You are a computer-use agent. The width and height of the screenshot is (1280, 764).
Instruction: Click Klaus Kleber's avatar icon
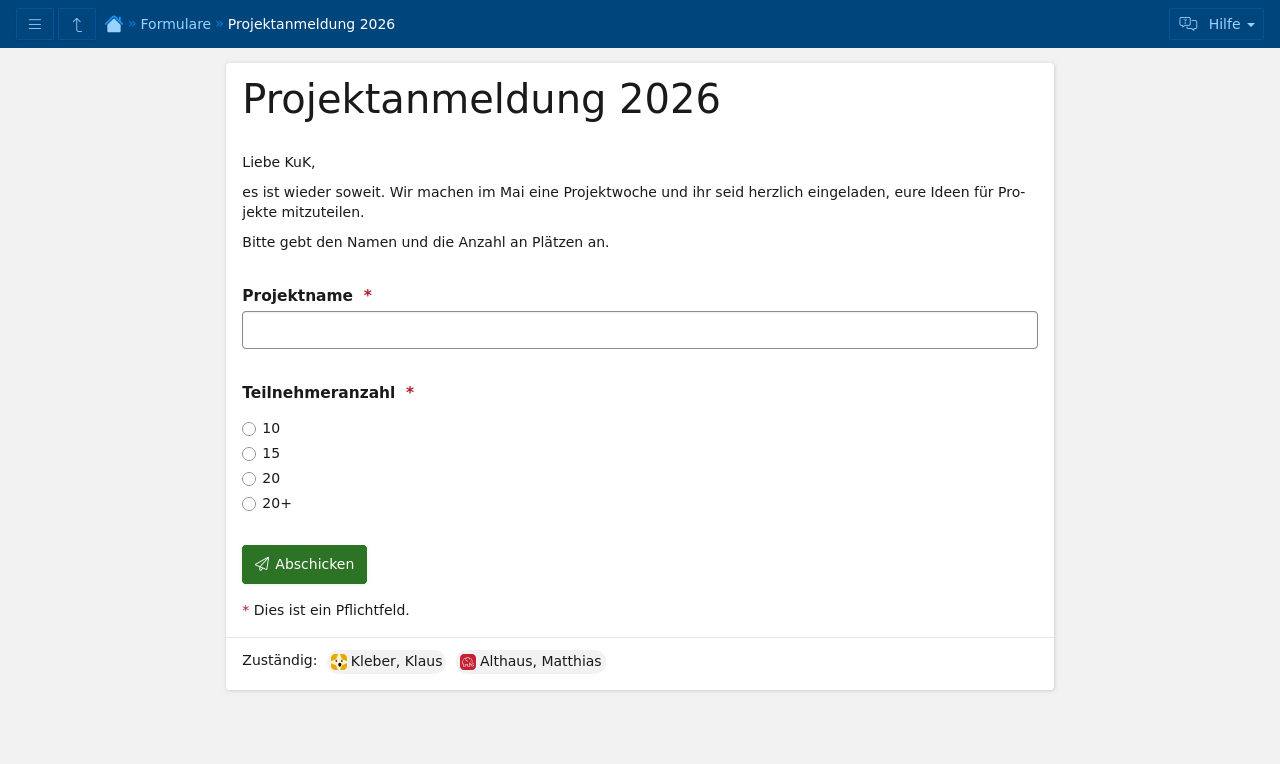[x=339, y=662]
